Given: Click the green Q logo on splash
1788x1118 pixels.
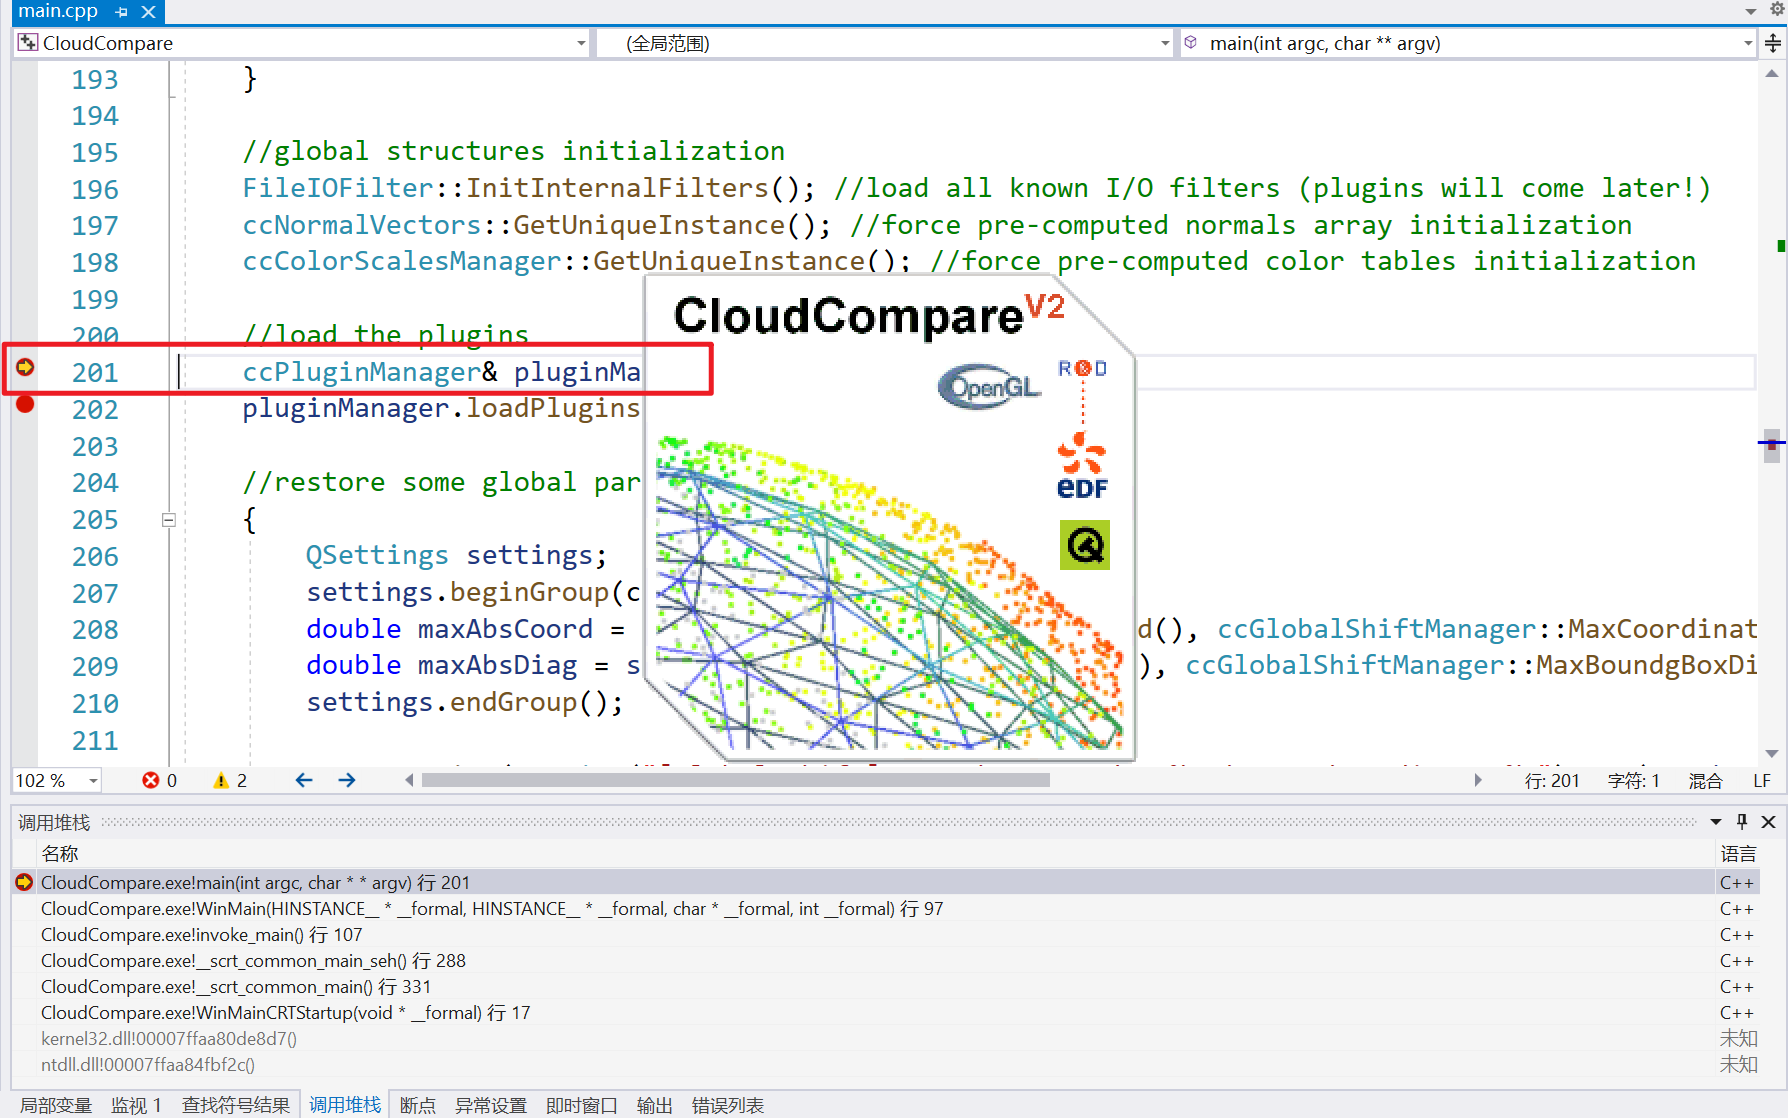Looking at the screenshot, I should [x=1085, y=545].
